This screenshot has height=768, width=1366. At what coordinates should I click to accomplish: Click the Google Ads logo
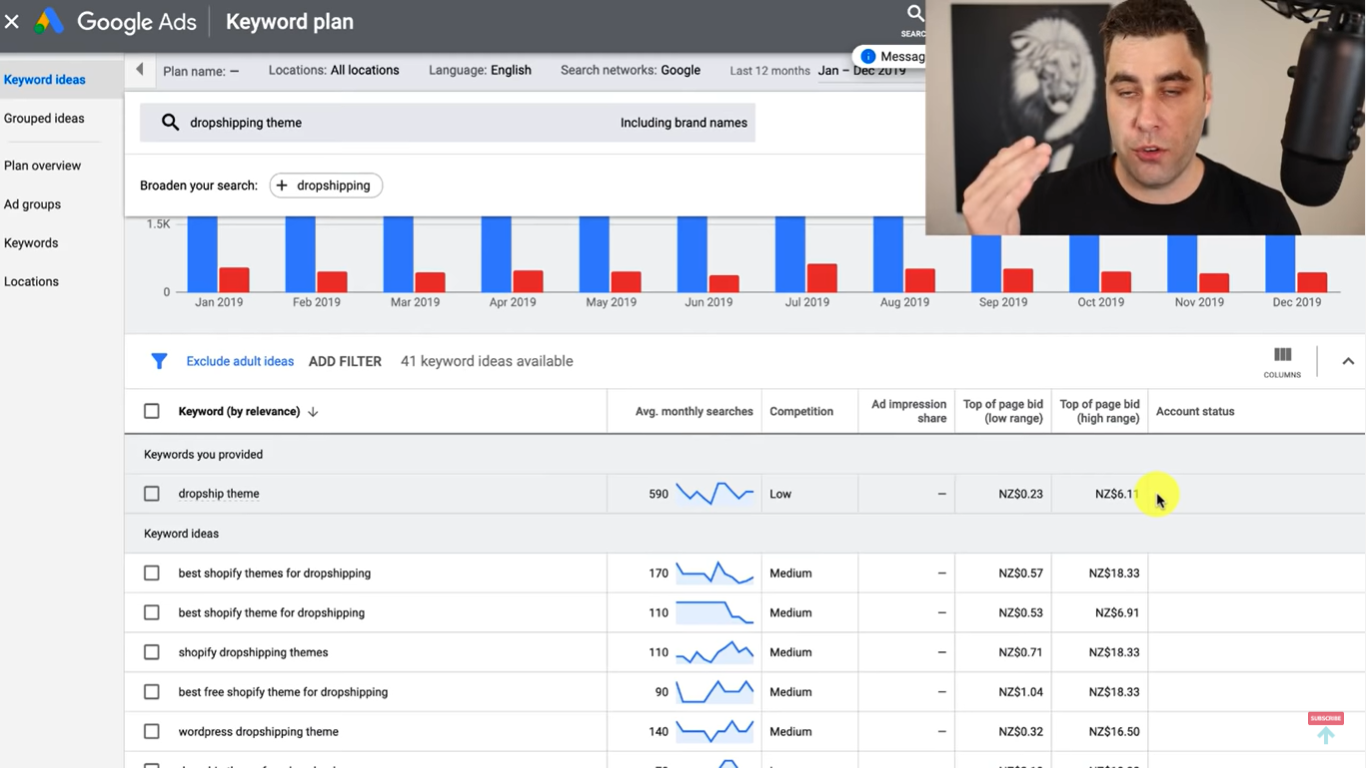pyautogui.click(x=49, y=21)
